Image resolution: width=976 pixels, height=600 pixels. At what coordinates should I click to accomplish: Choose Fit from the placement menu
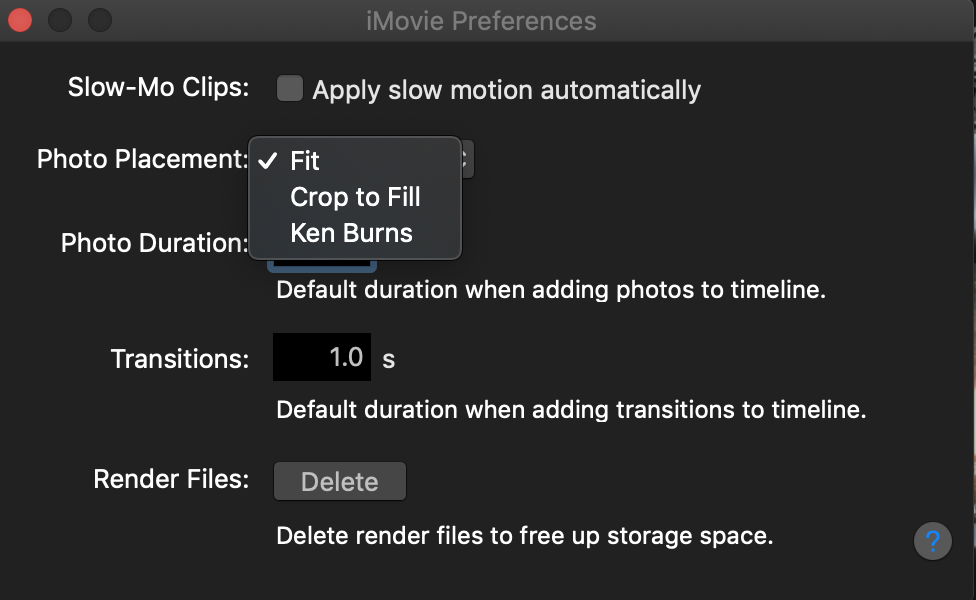pyautogui.click(x=305, y=161)
